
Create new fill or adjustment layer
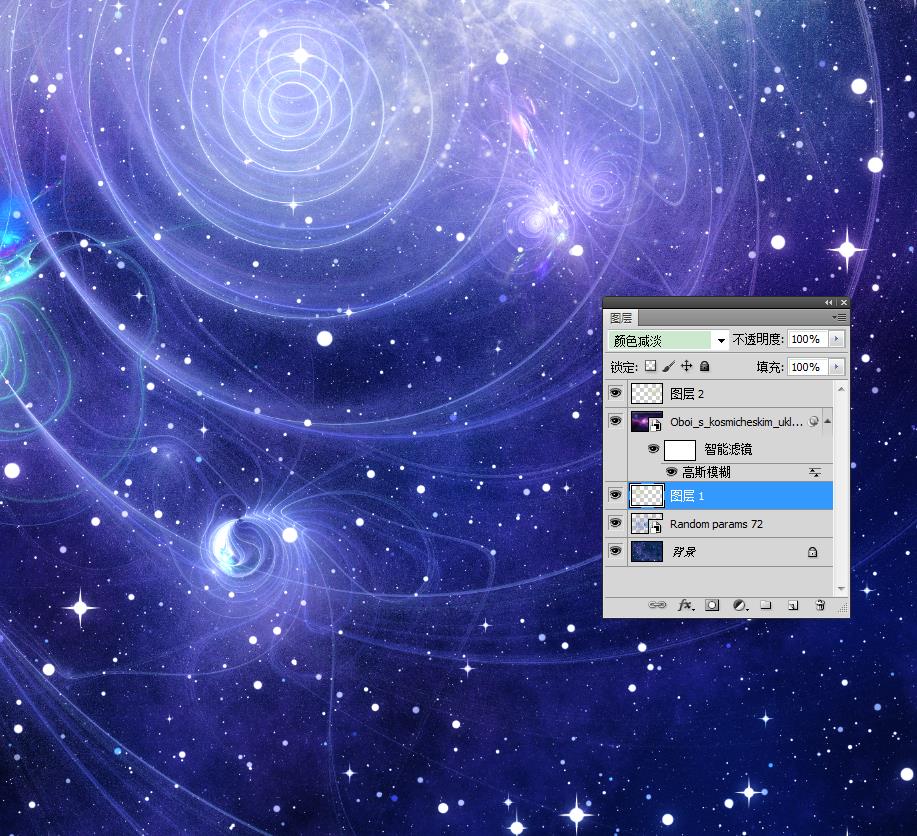pyautogui.click(x=740, y=606)
